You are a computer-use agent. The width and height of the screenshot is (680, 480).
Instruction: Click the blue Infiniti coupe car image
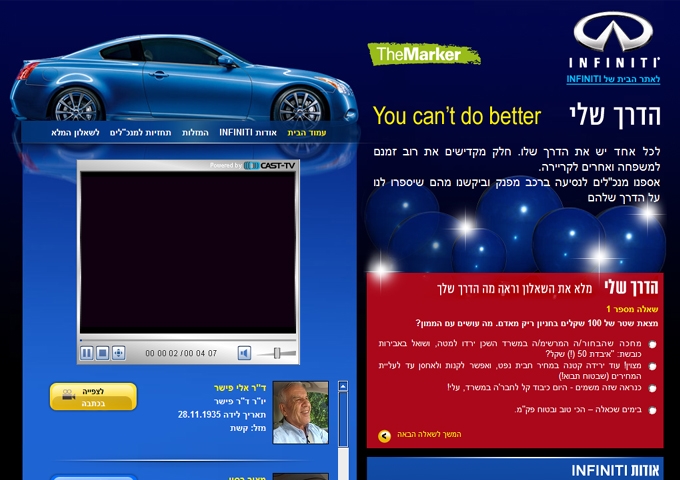click(x=184, y=78)
